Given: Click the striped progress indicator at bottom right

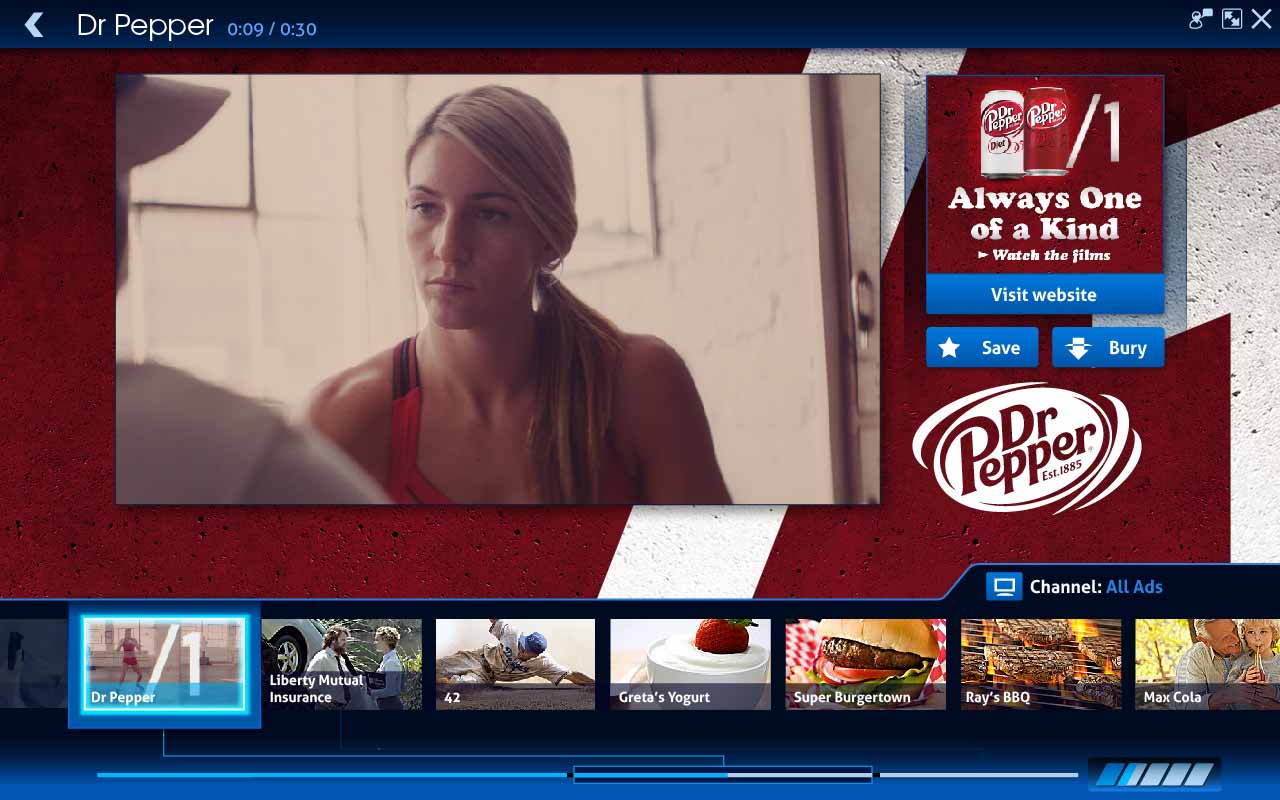Looking at the screenshot, I should [1155, 774].
